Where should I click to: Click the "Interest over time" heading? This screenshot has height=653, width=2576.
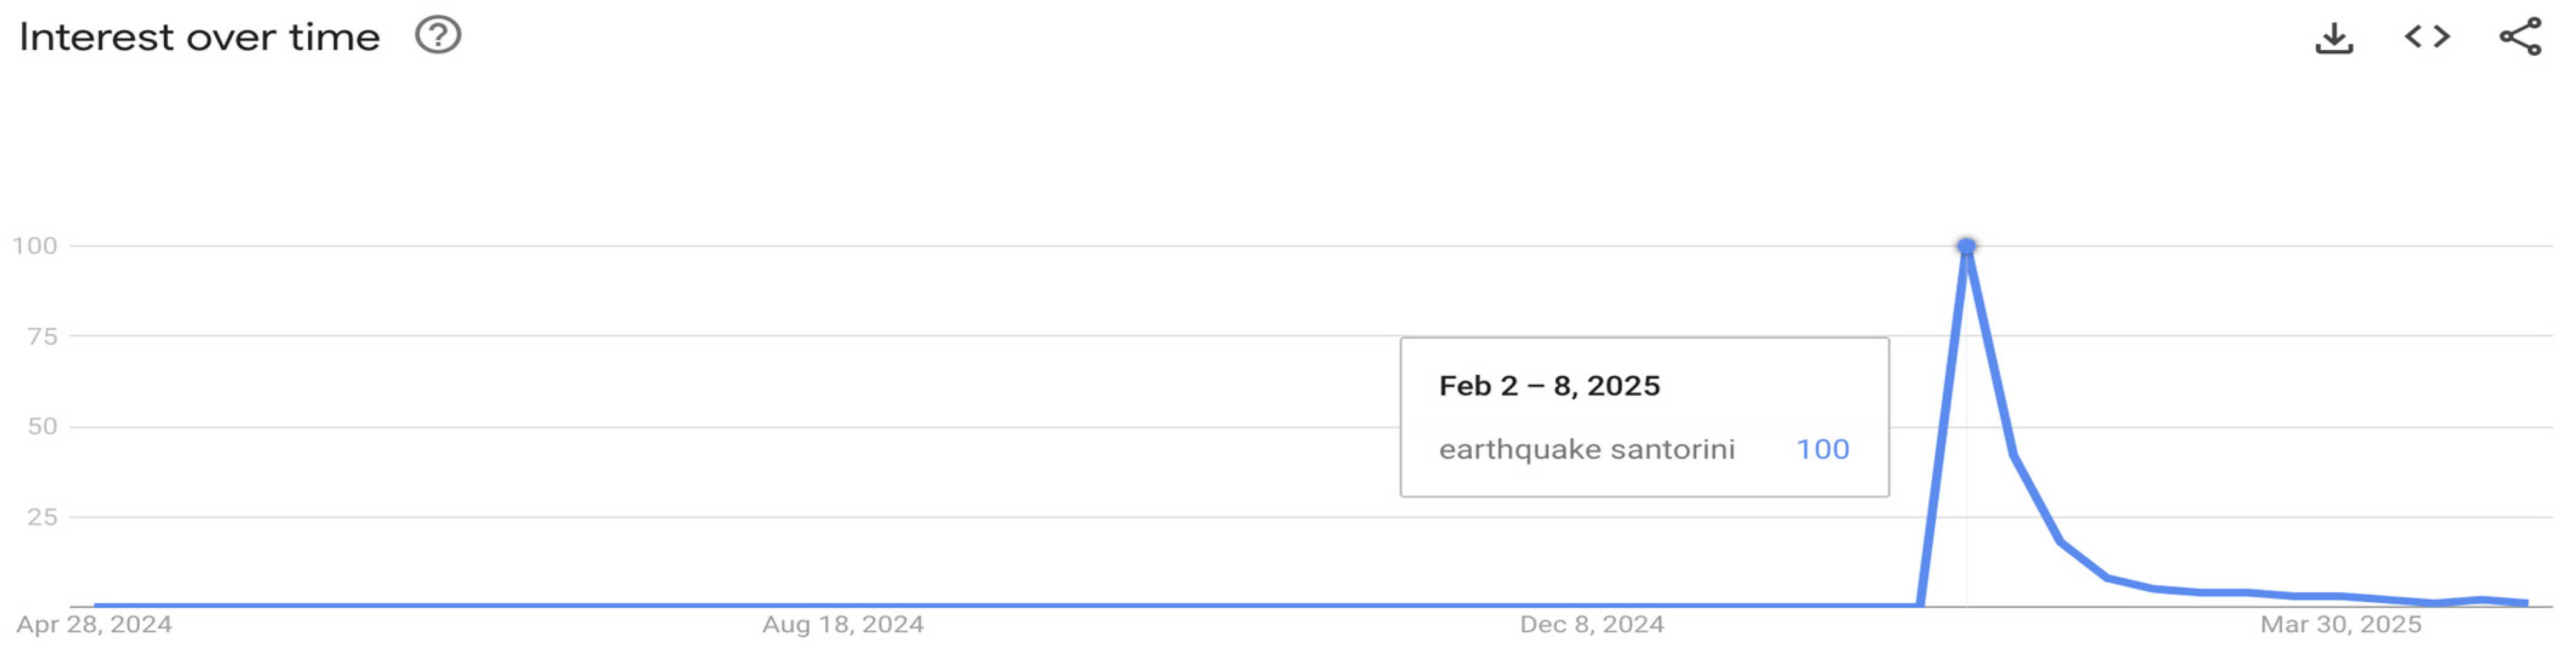pyautogui.click(x=199, y=38)
